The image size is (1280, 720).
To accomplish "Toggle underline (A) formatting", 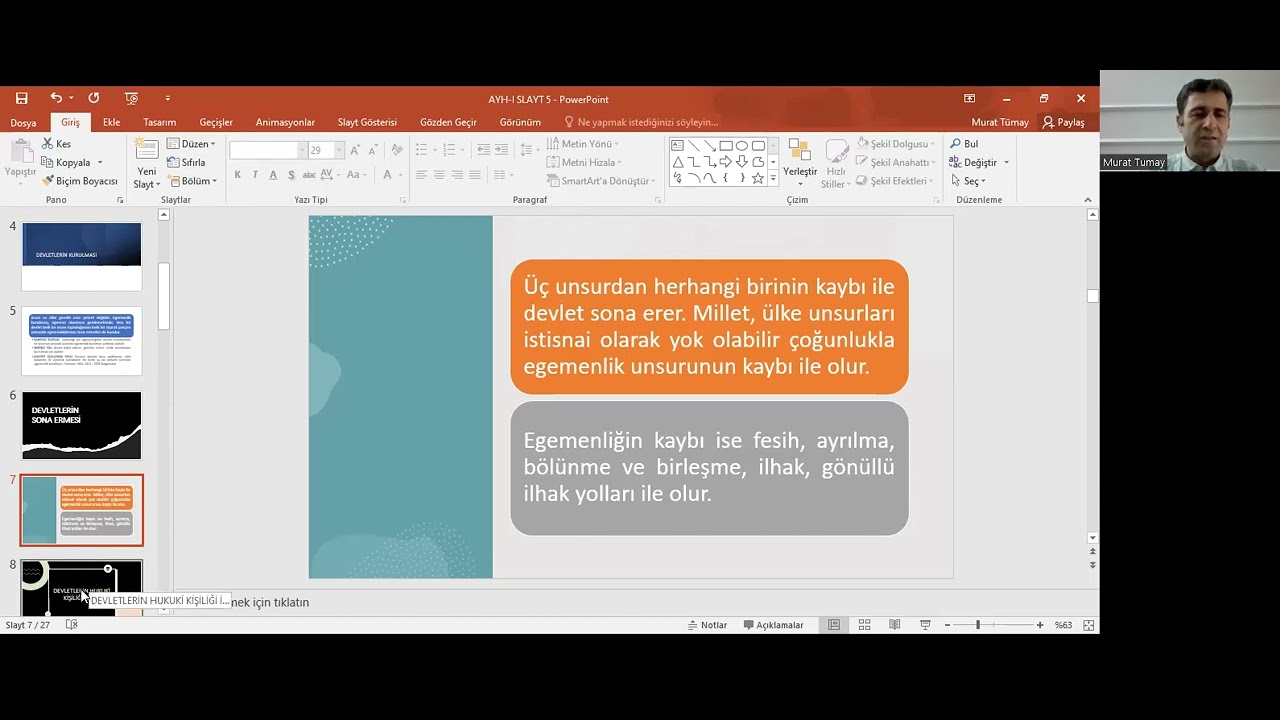I will click(273, 175).
